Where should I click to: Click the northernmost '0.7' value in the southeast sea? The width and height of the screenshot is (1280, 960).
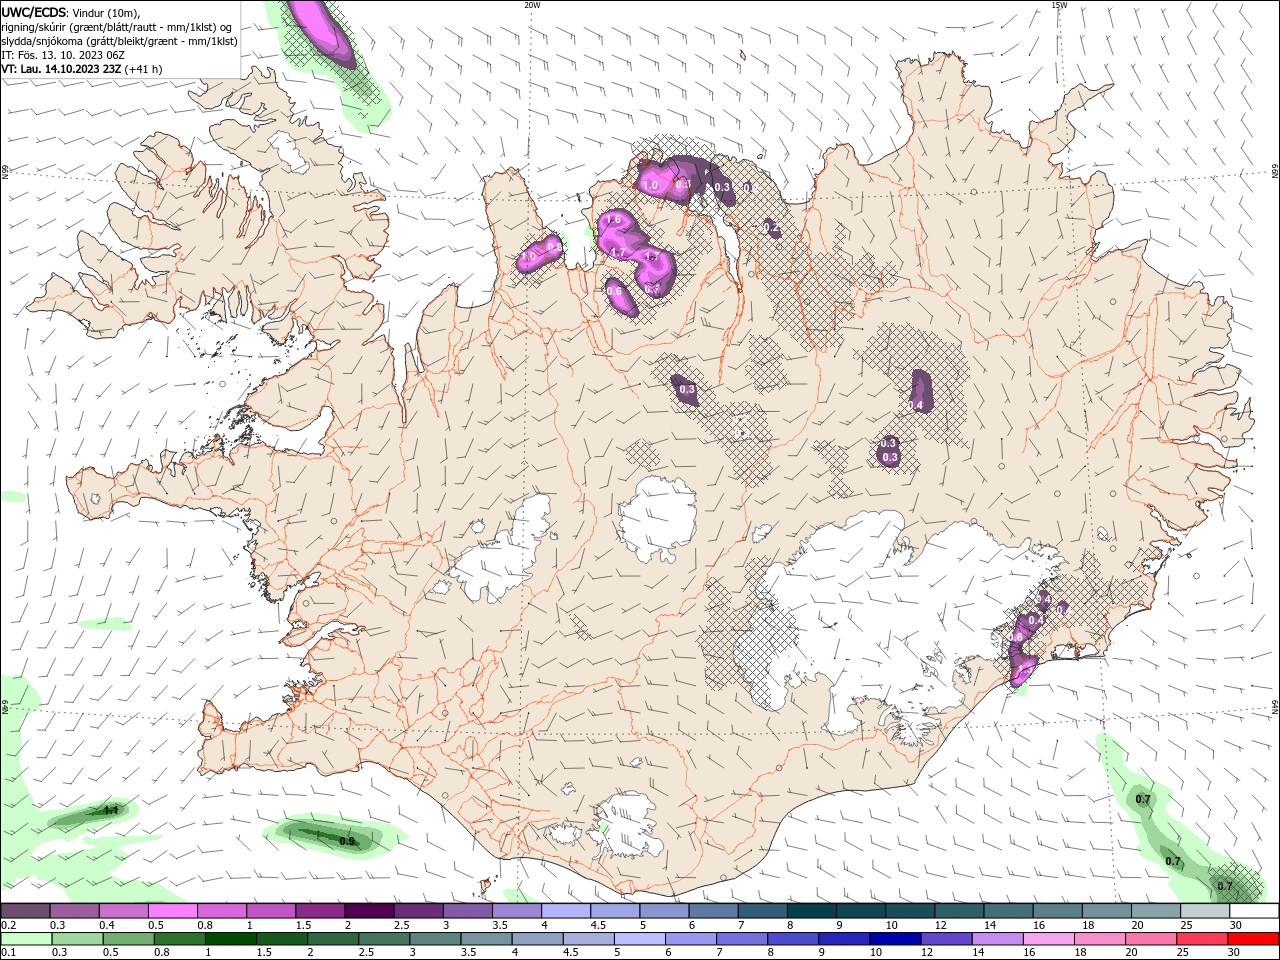[x=1143, y=799]
